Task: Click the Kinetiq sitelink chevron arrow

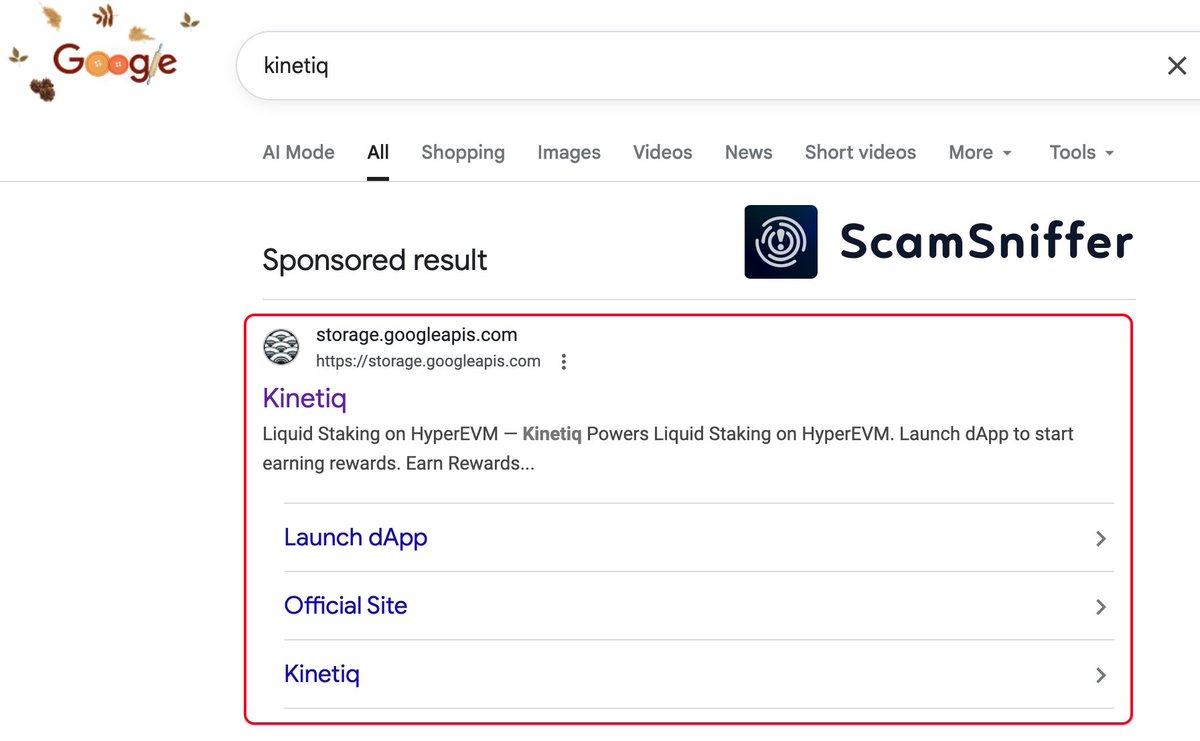Action: [x=1100, y=675]
